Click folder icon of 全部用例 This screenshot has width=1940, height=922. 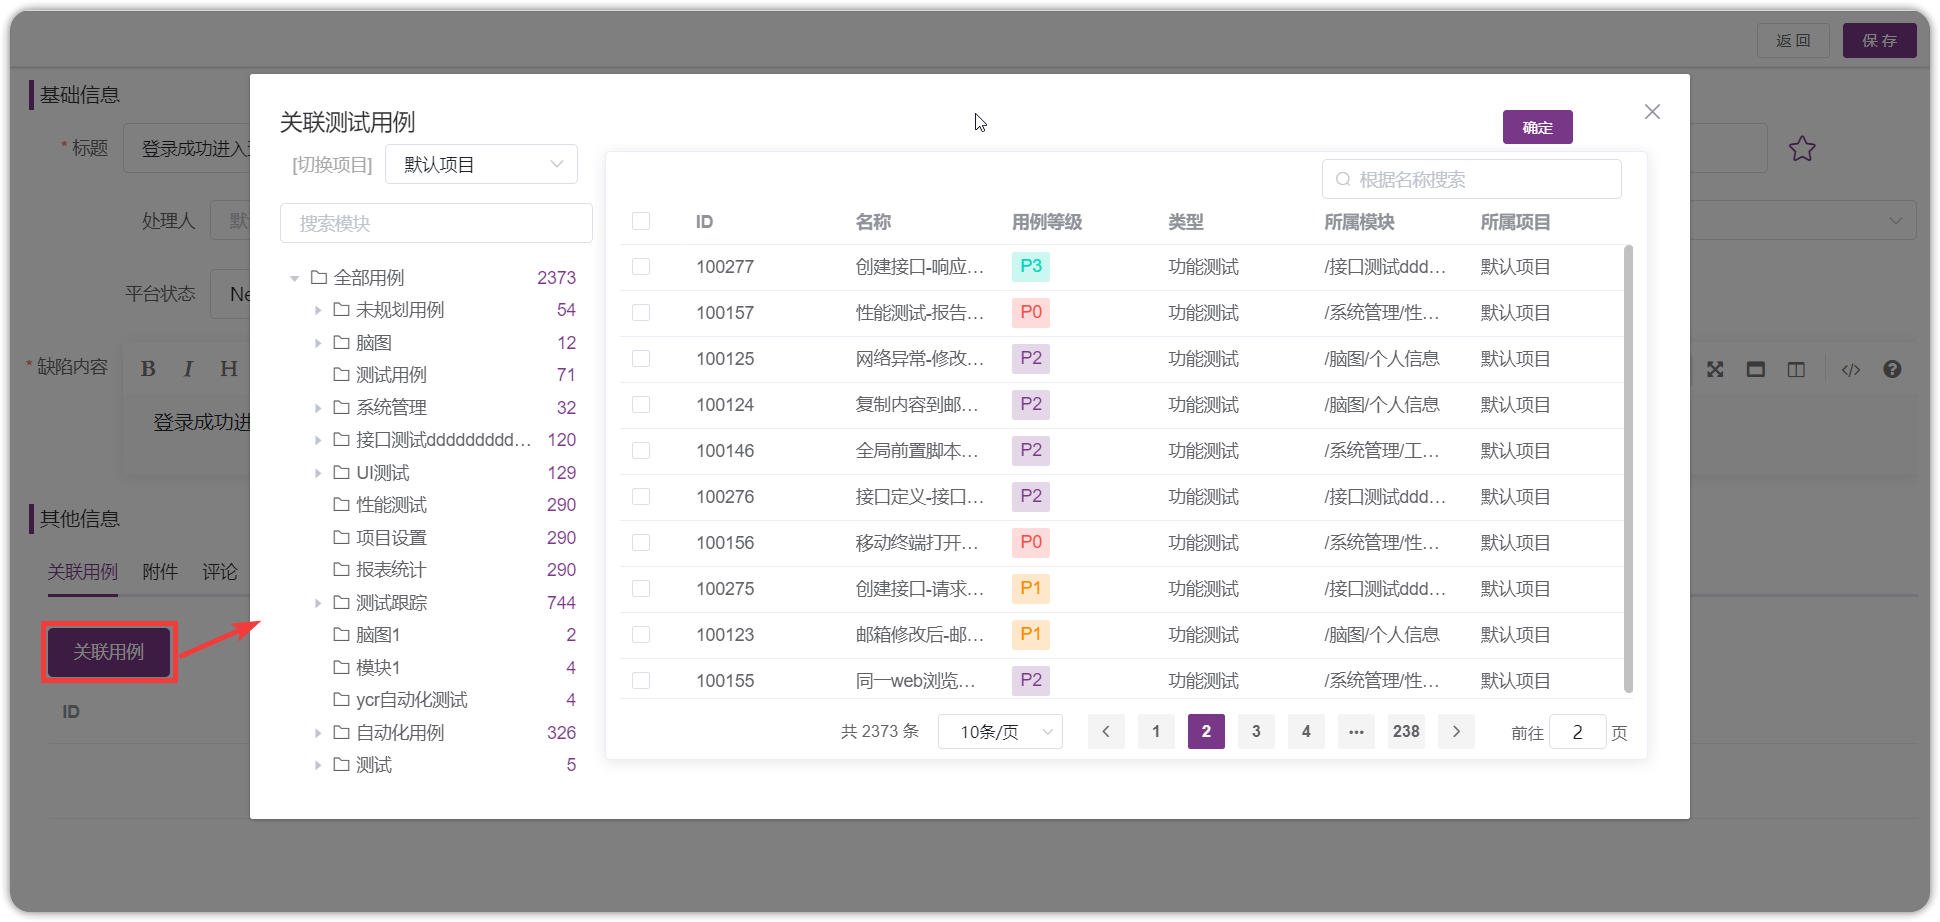319,277
